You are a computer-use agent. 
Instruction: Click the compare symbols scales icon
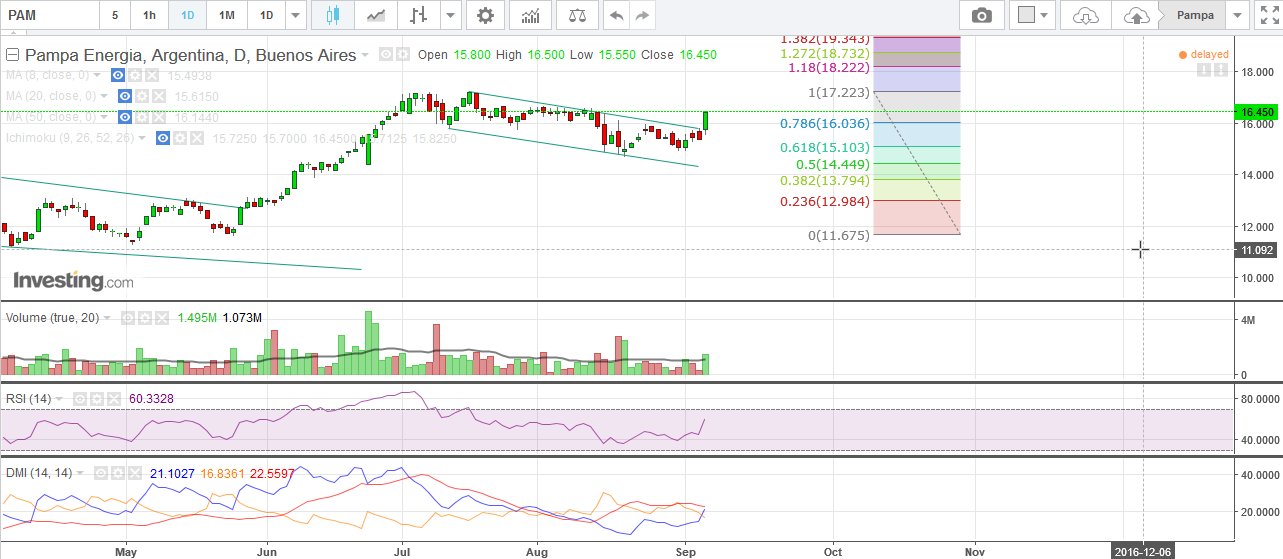(x=578, y=15)
